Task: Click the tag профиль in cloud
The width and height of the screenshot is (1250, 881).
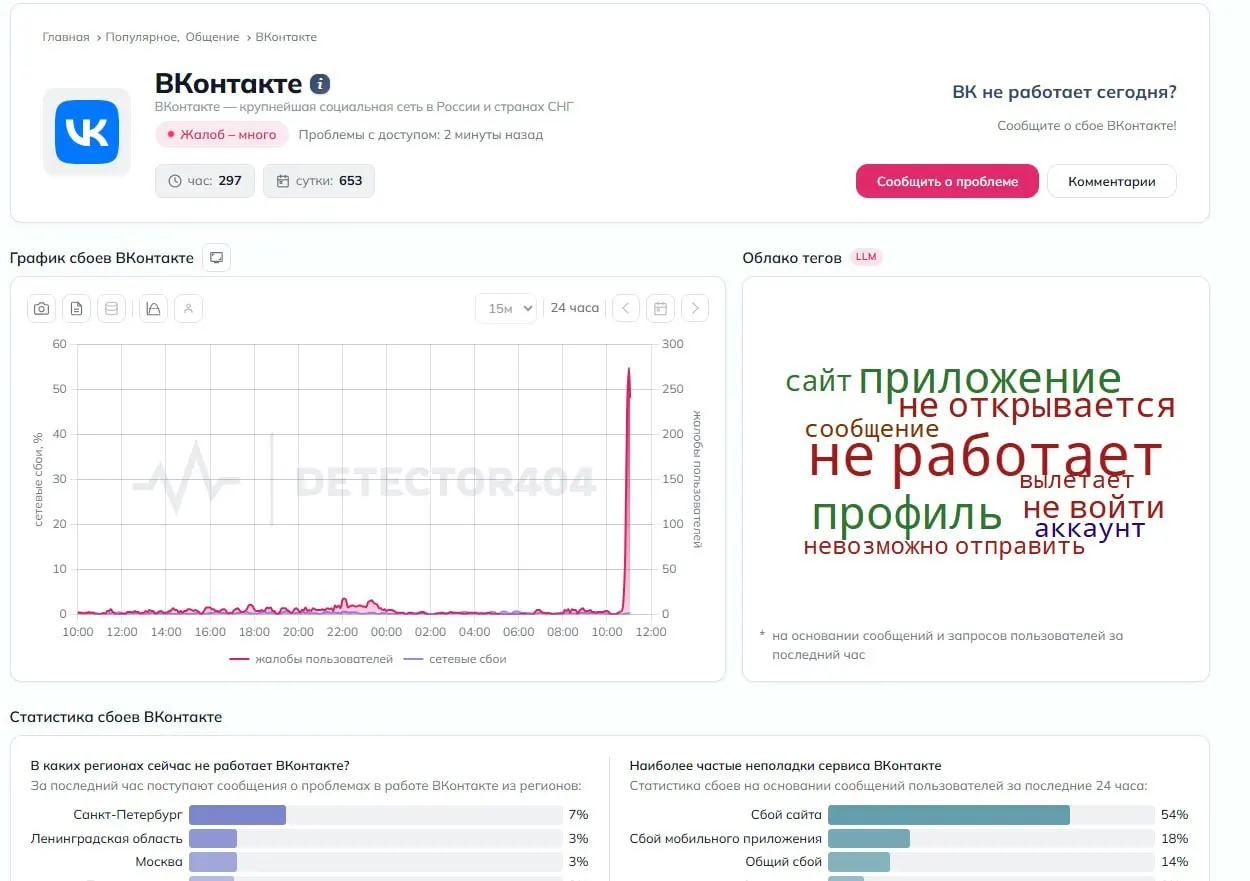Action: [x=907, y=513]
